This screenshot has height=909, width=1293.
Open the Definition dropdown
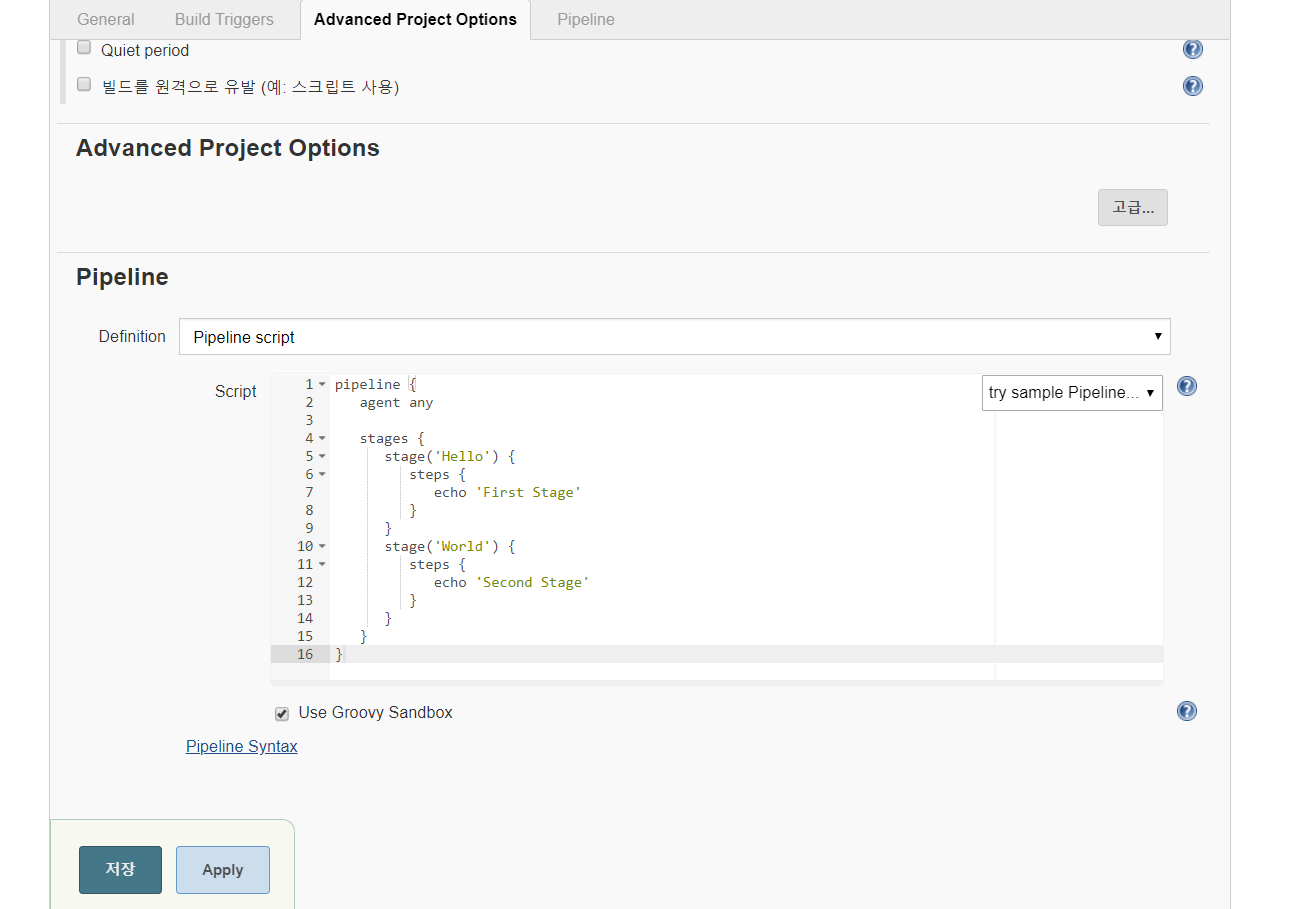point(674,337)
